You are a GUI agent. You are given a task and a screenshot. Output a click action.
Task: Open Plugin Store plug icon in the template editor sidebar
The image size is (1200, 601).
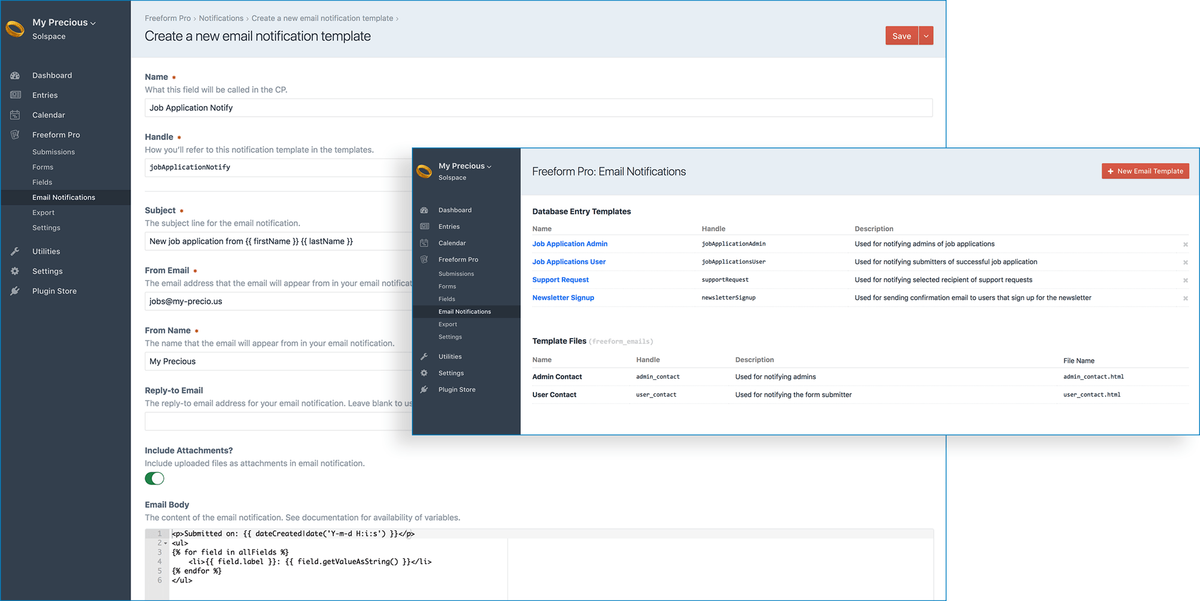(15, 291)
